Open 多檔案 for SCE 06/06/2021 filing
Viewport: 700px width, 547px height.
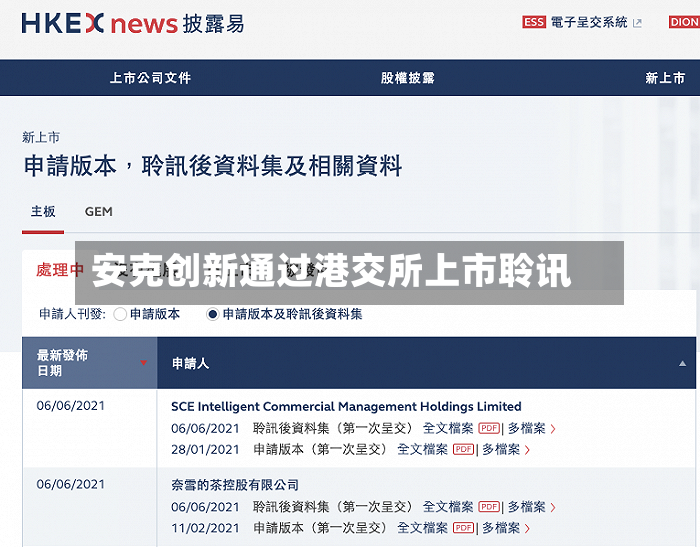point(526,428)
